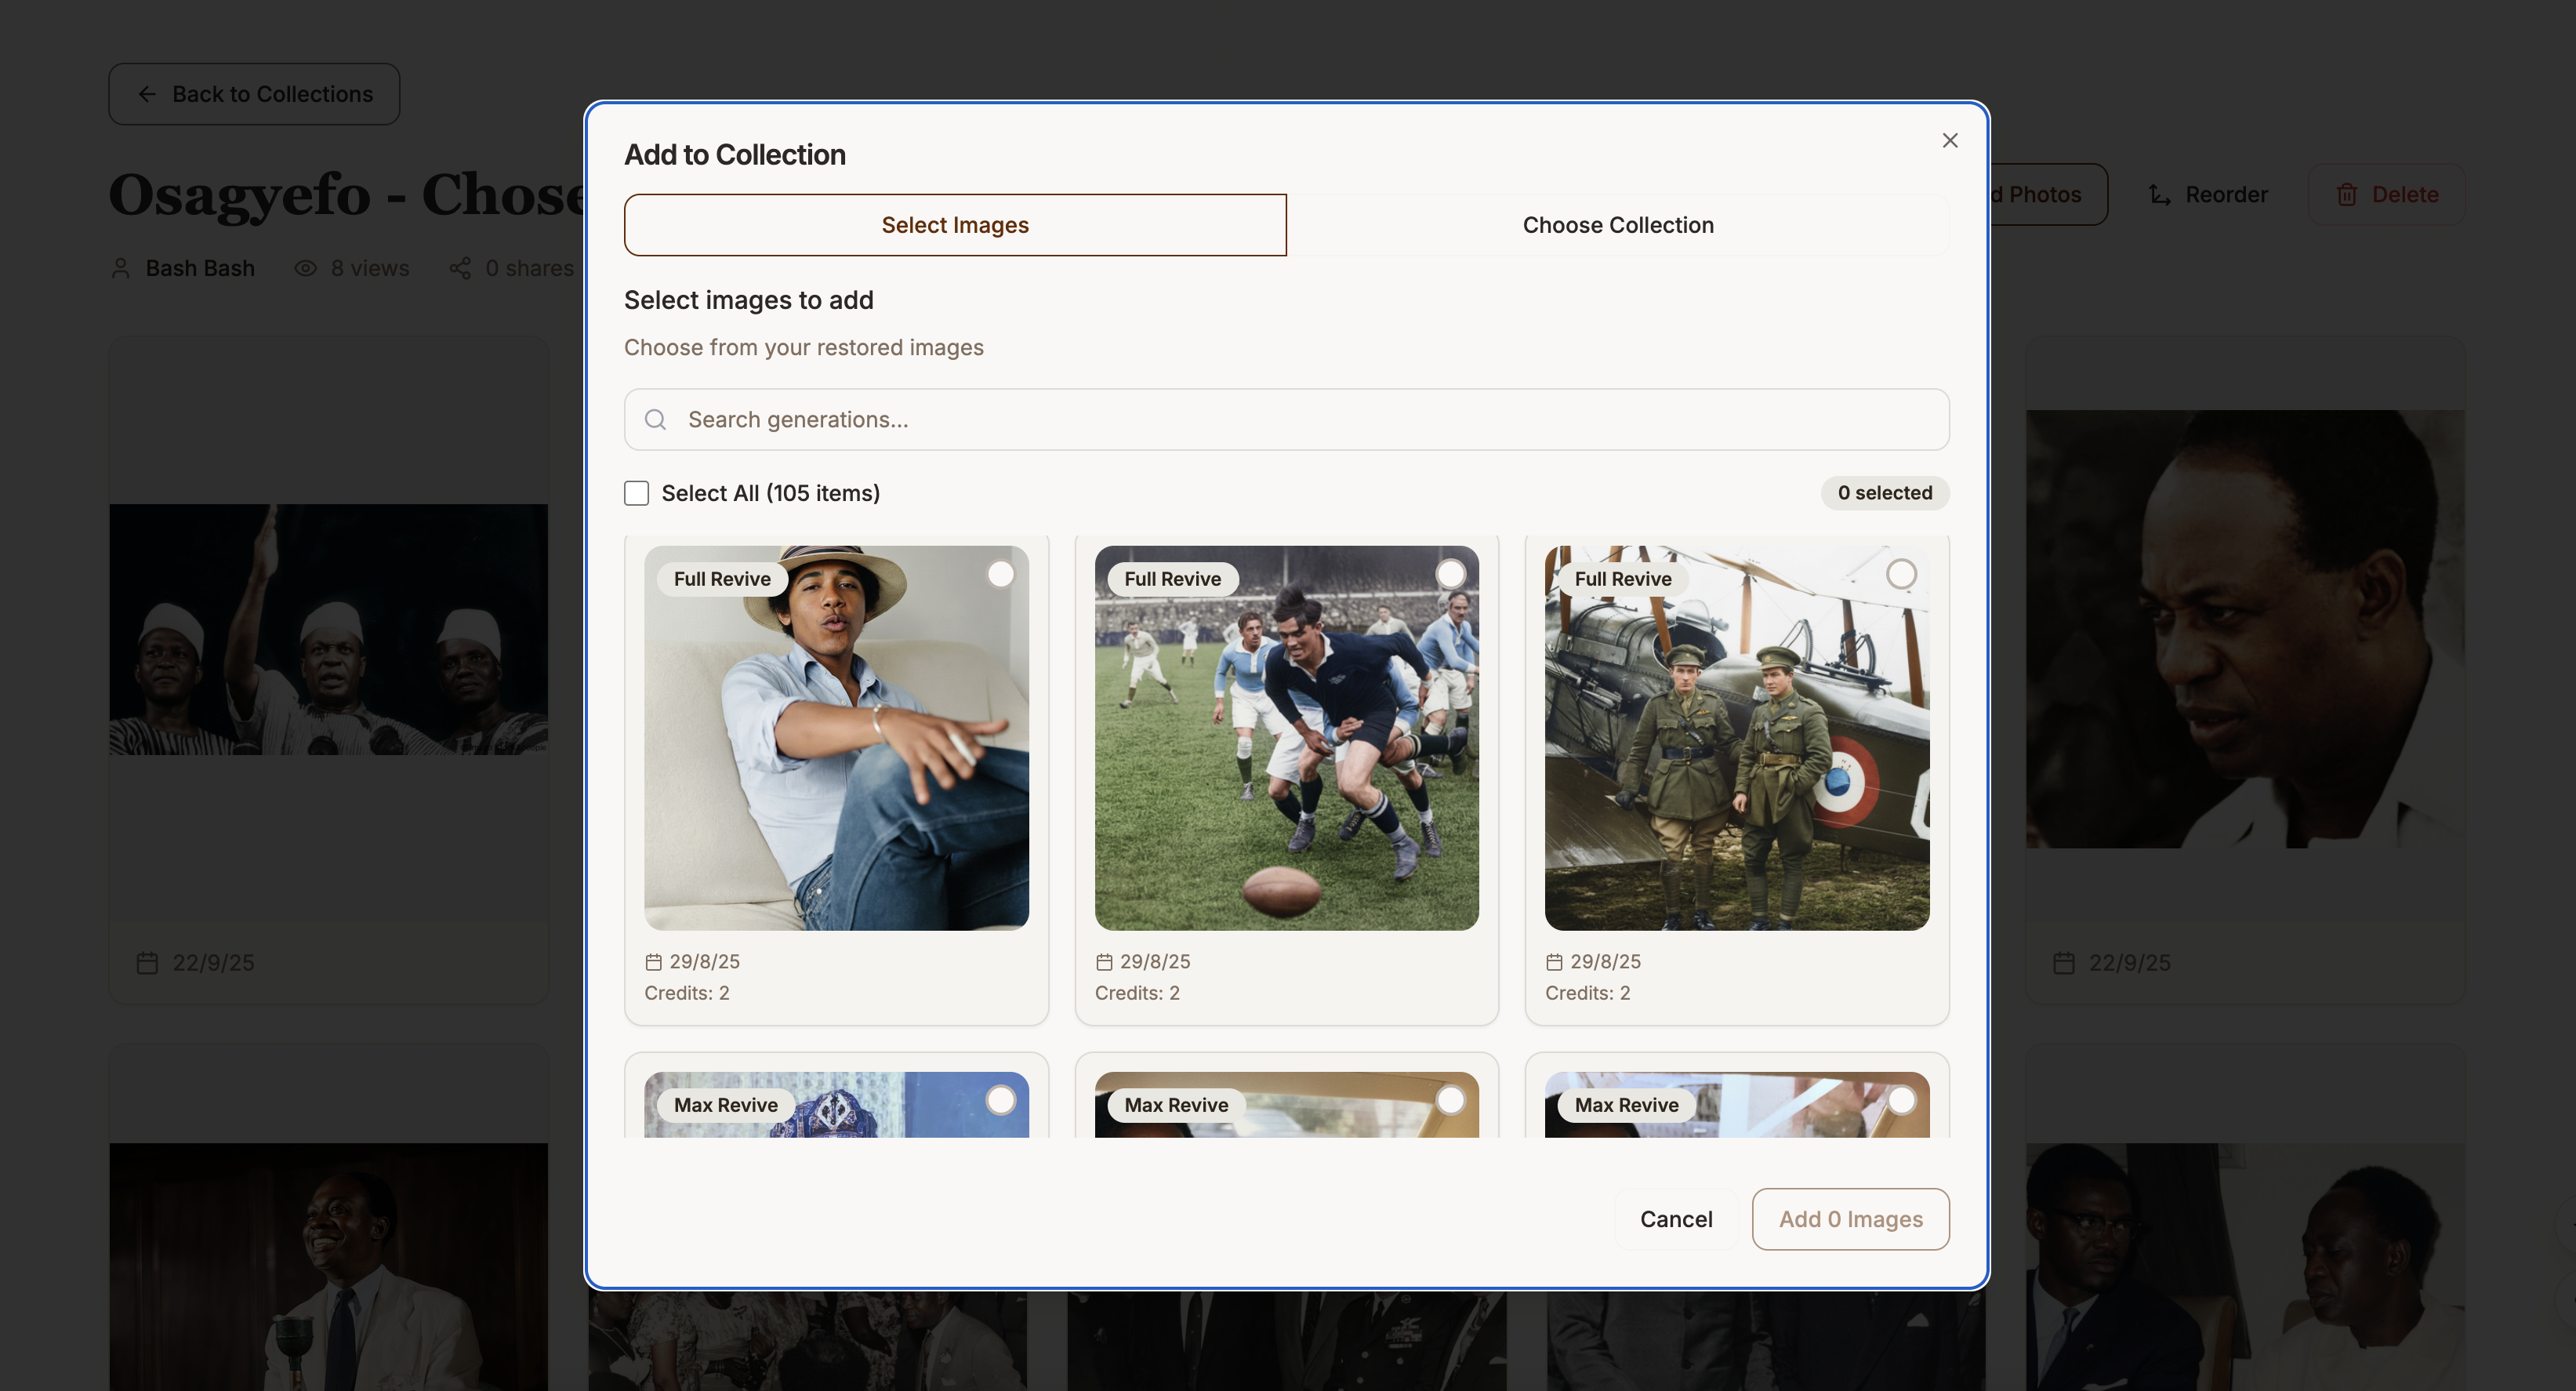Select the man-in-hat Full Revive image circle
This screenshot has width=2576, height=1391.
click(x=1000, y=574)
